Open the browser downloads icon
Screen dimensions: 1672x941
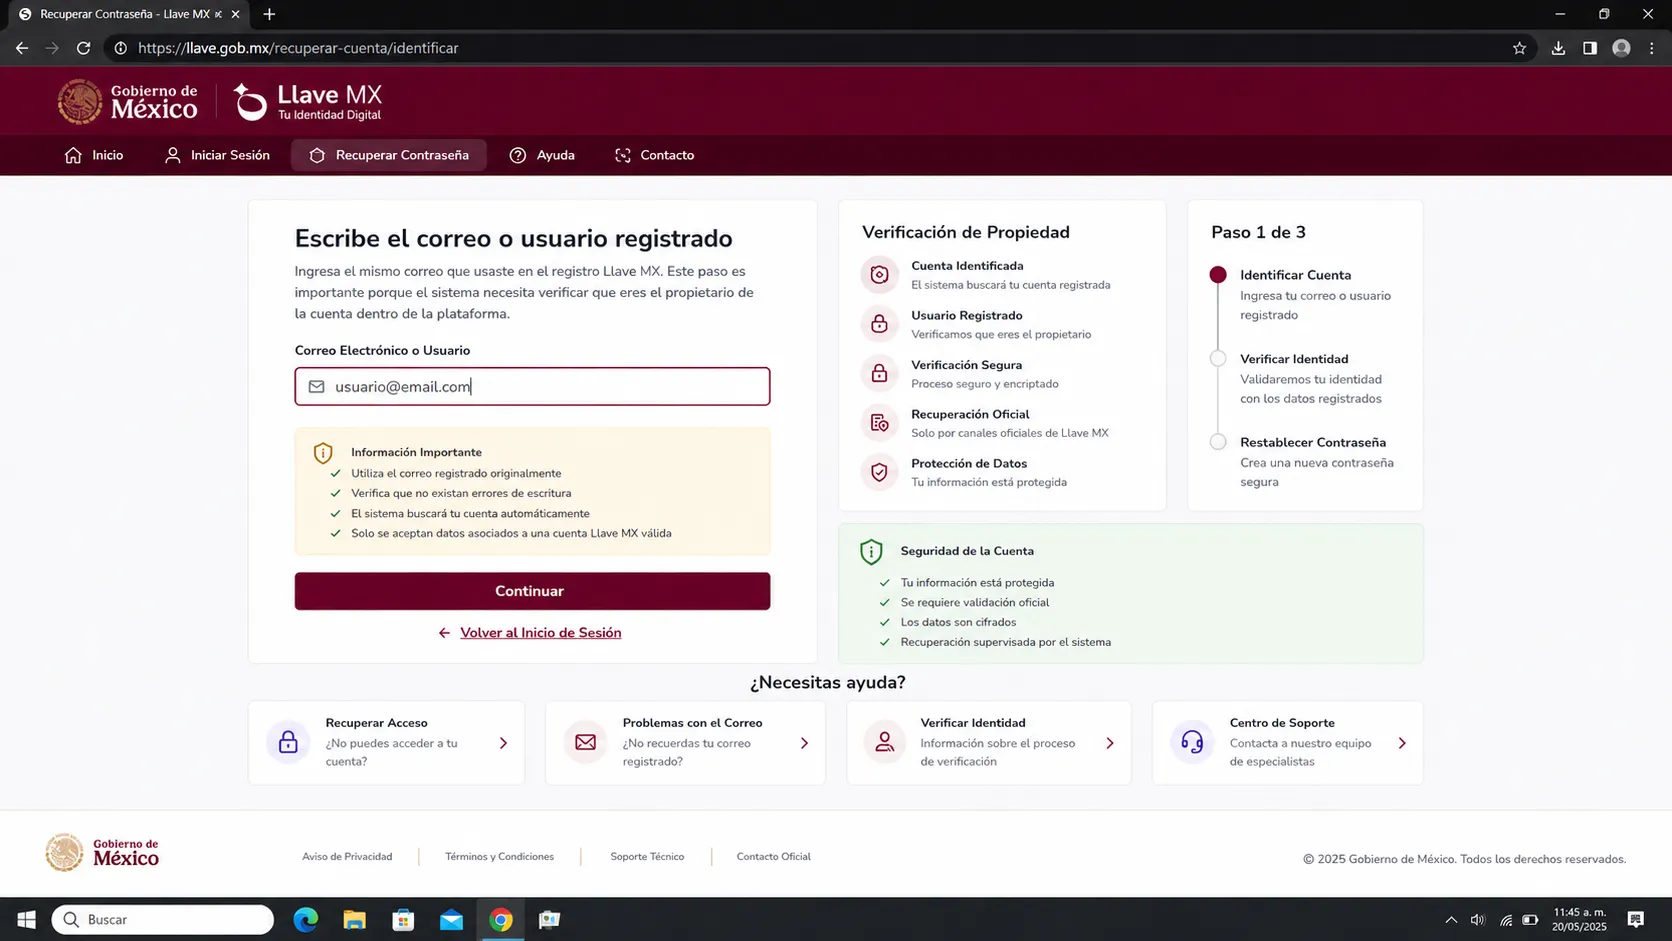[x=1558, y=48]
